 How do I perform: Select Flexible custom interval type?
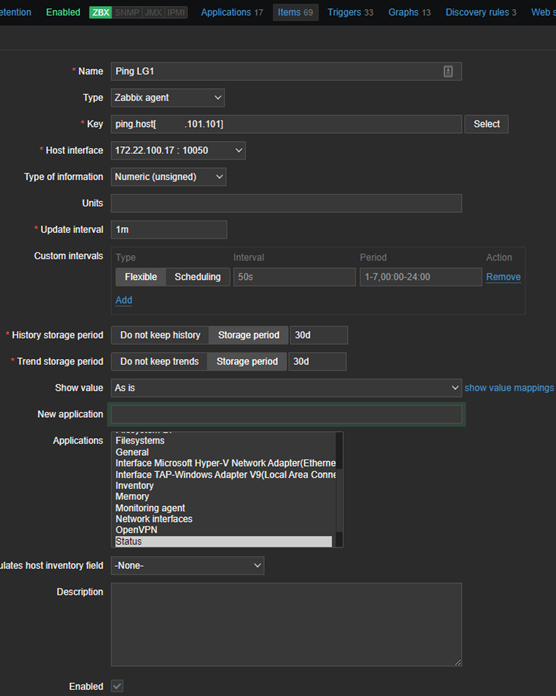pyautogui.click(x=141, y=277)
